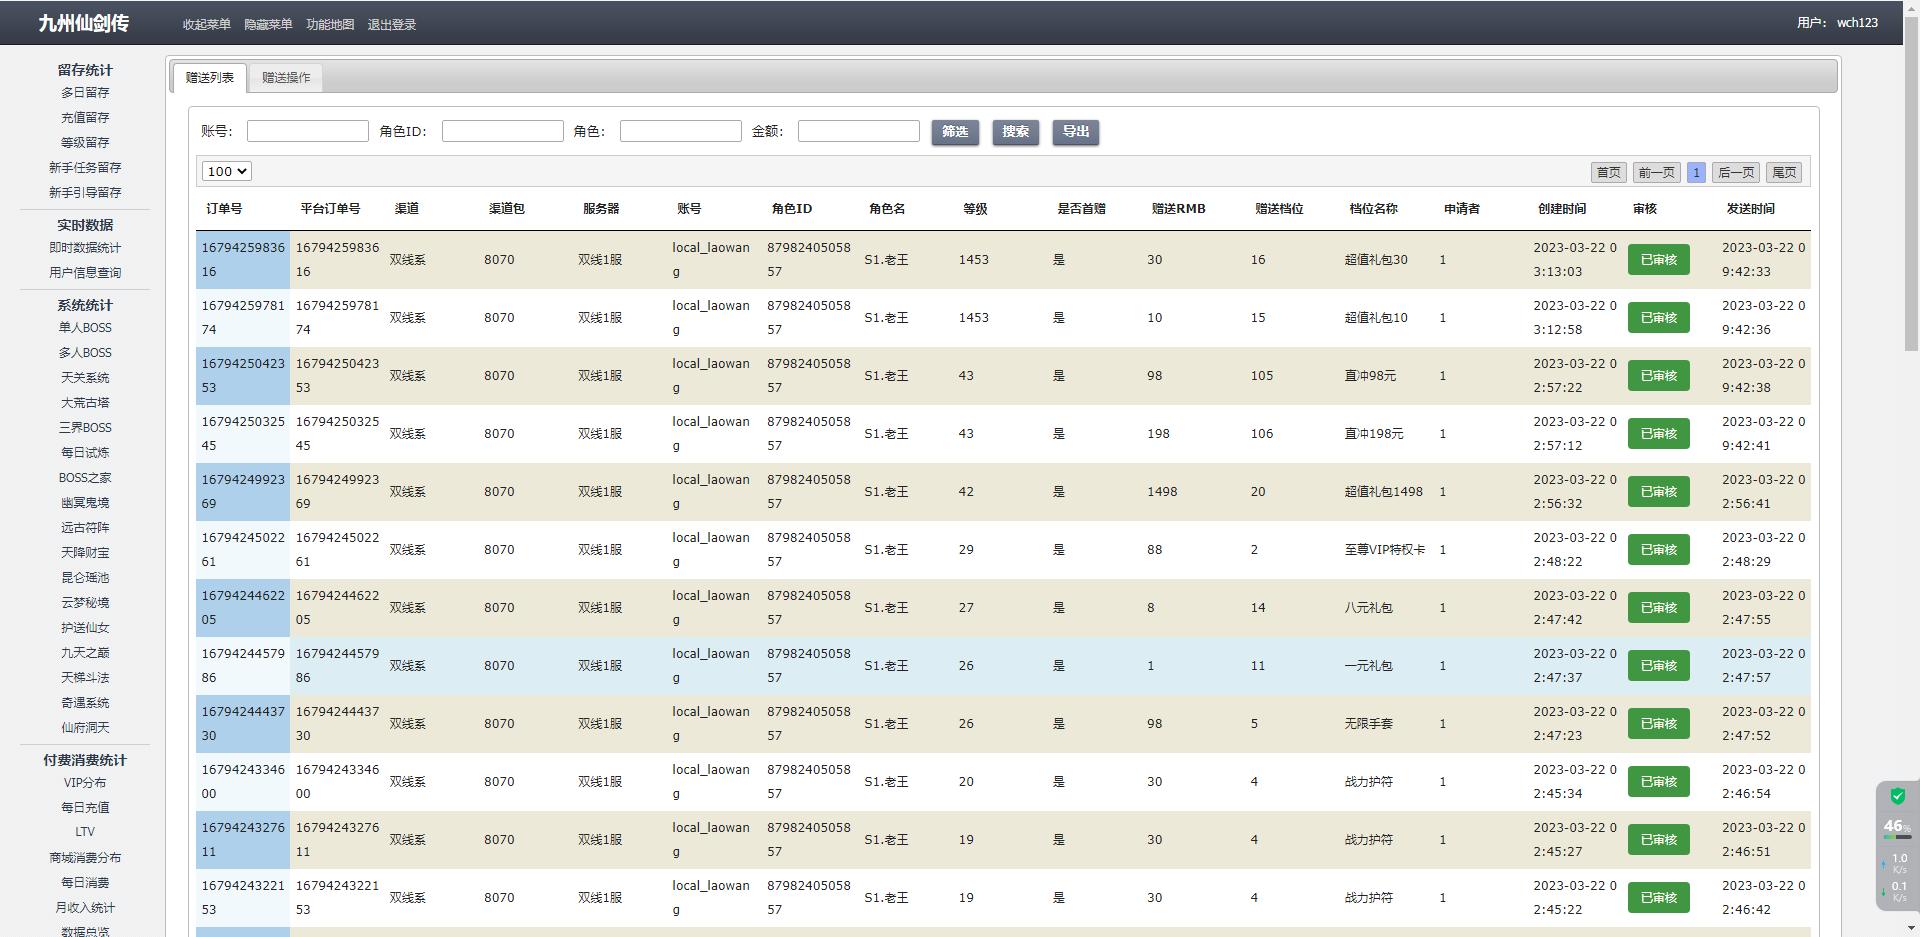
Task: Click 已审核 button for 至尊VIP特权卡 row
Action: click(1659, 550)
